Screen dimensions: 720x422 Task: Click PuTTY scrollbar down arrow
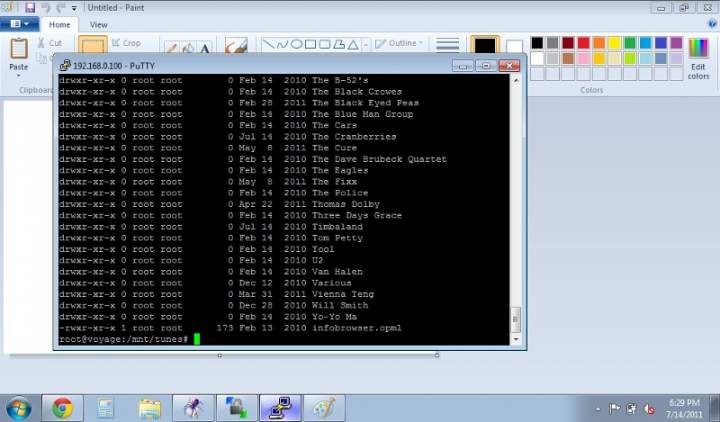[x=516, y=339]
